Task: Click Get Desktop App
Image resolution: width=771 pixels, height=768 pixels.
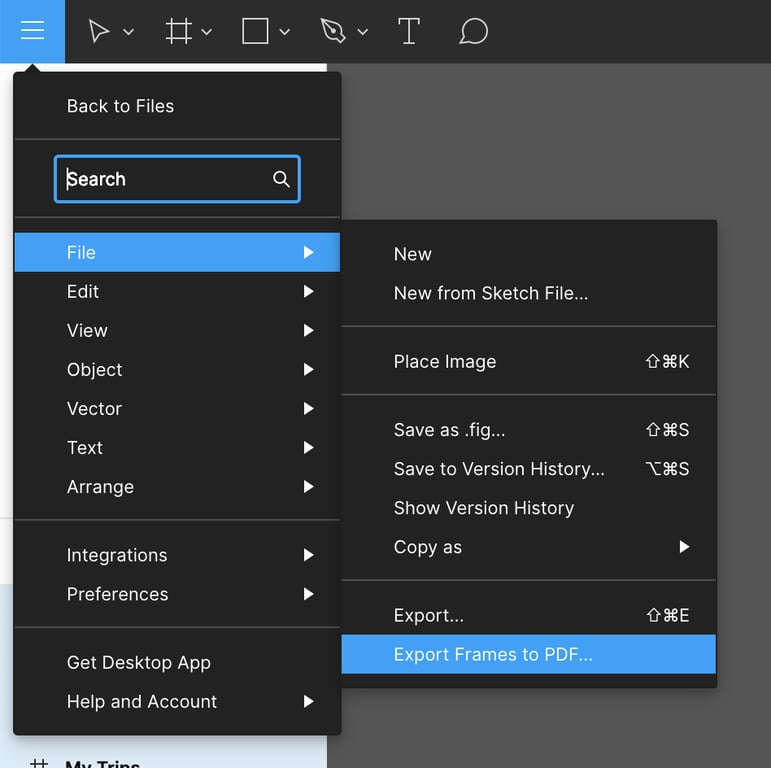Action: (x=138, y=663)
